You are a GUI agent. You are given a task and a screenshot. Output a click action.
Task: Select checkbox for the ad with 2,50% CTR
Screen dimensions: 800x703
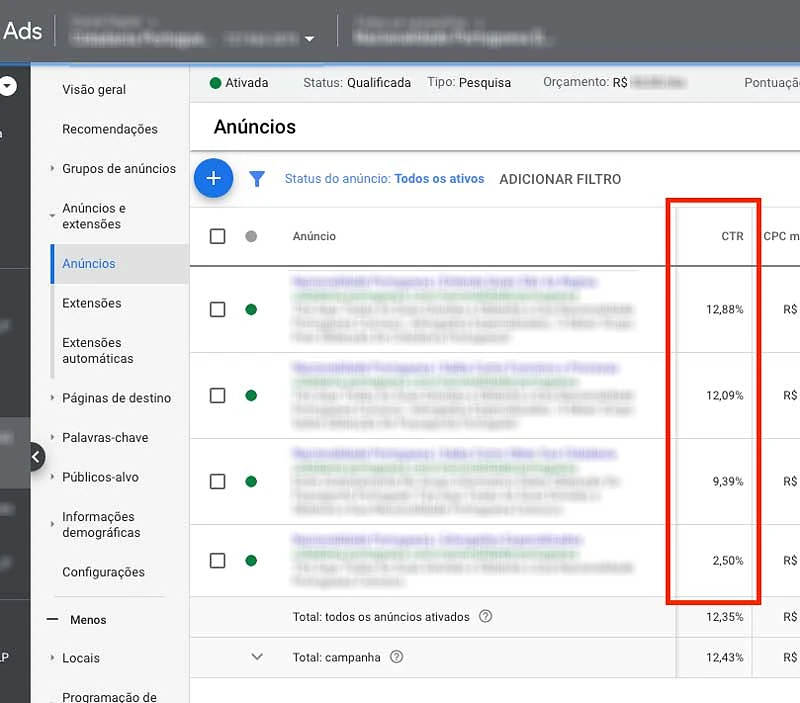pos(217,561)
